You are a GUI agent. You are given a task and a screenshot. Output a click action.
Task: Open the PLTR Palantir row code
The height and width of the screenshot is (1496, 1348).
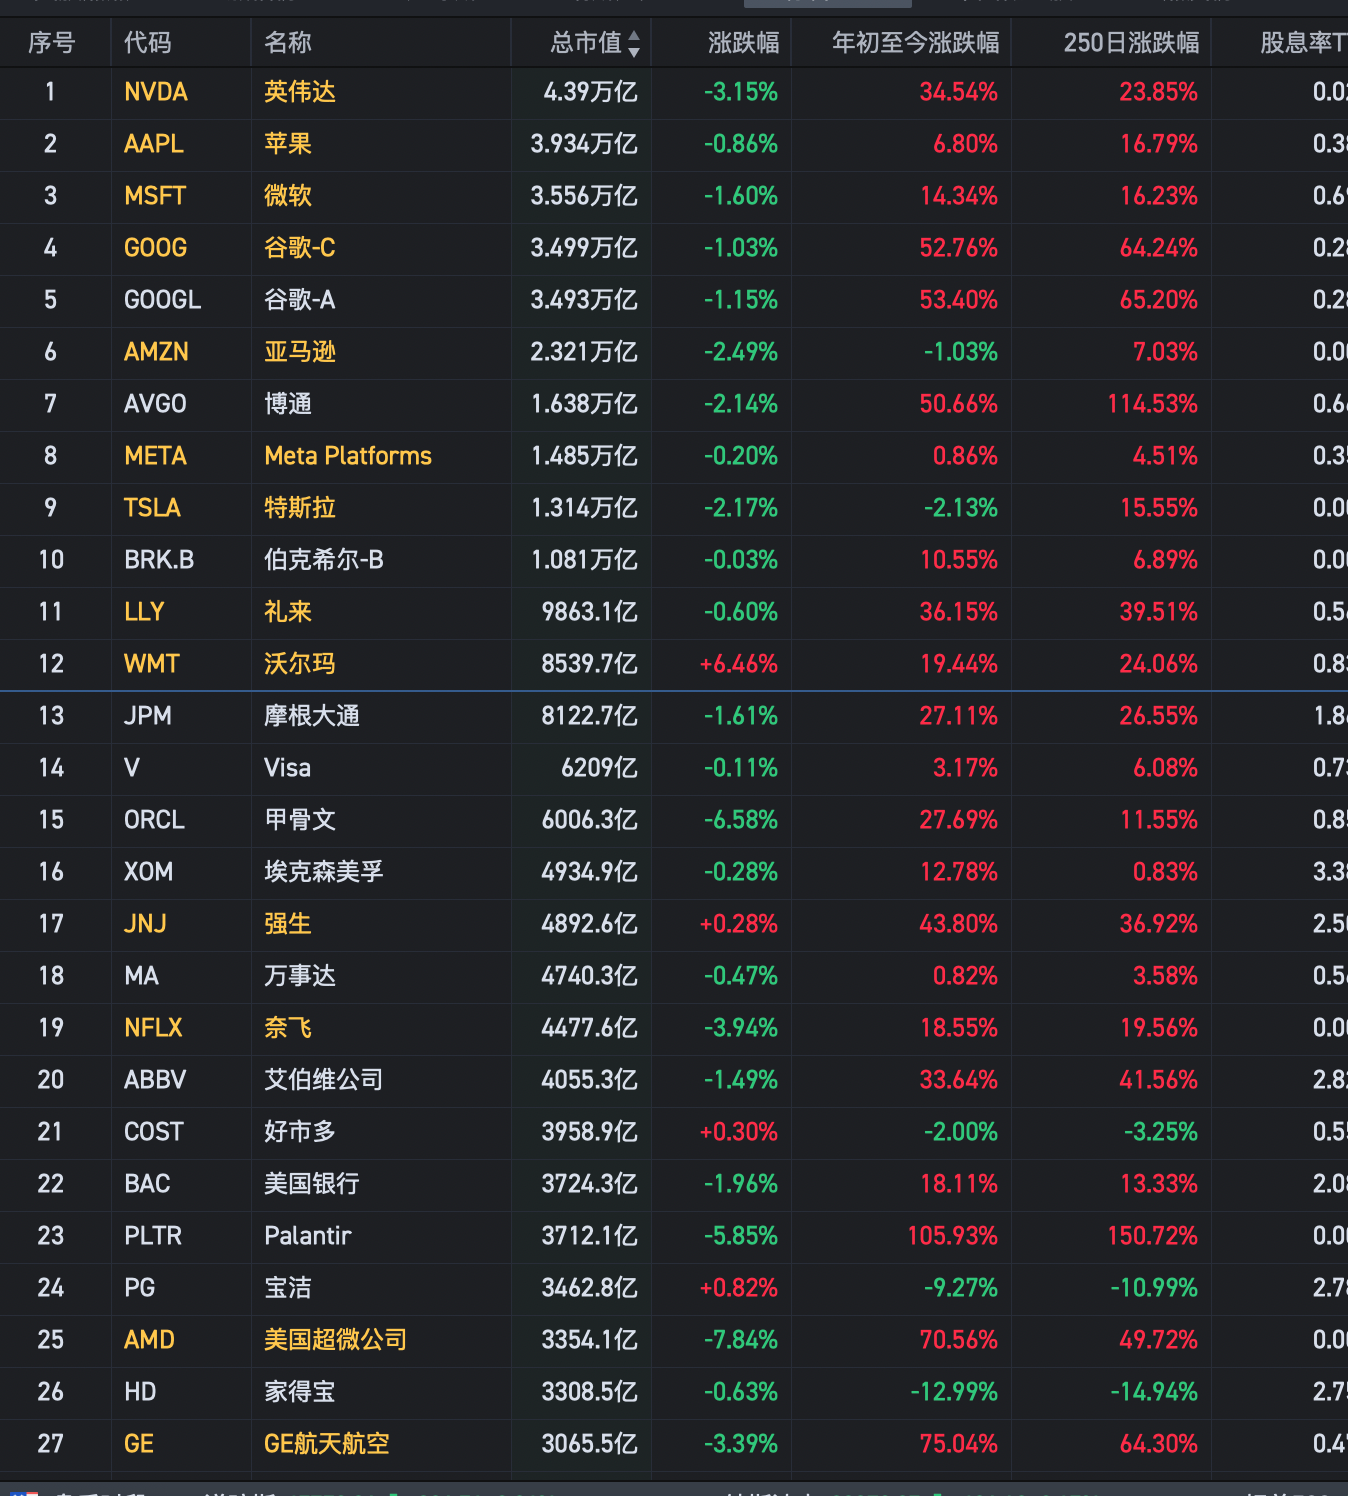pos(152,1236)
